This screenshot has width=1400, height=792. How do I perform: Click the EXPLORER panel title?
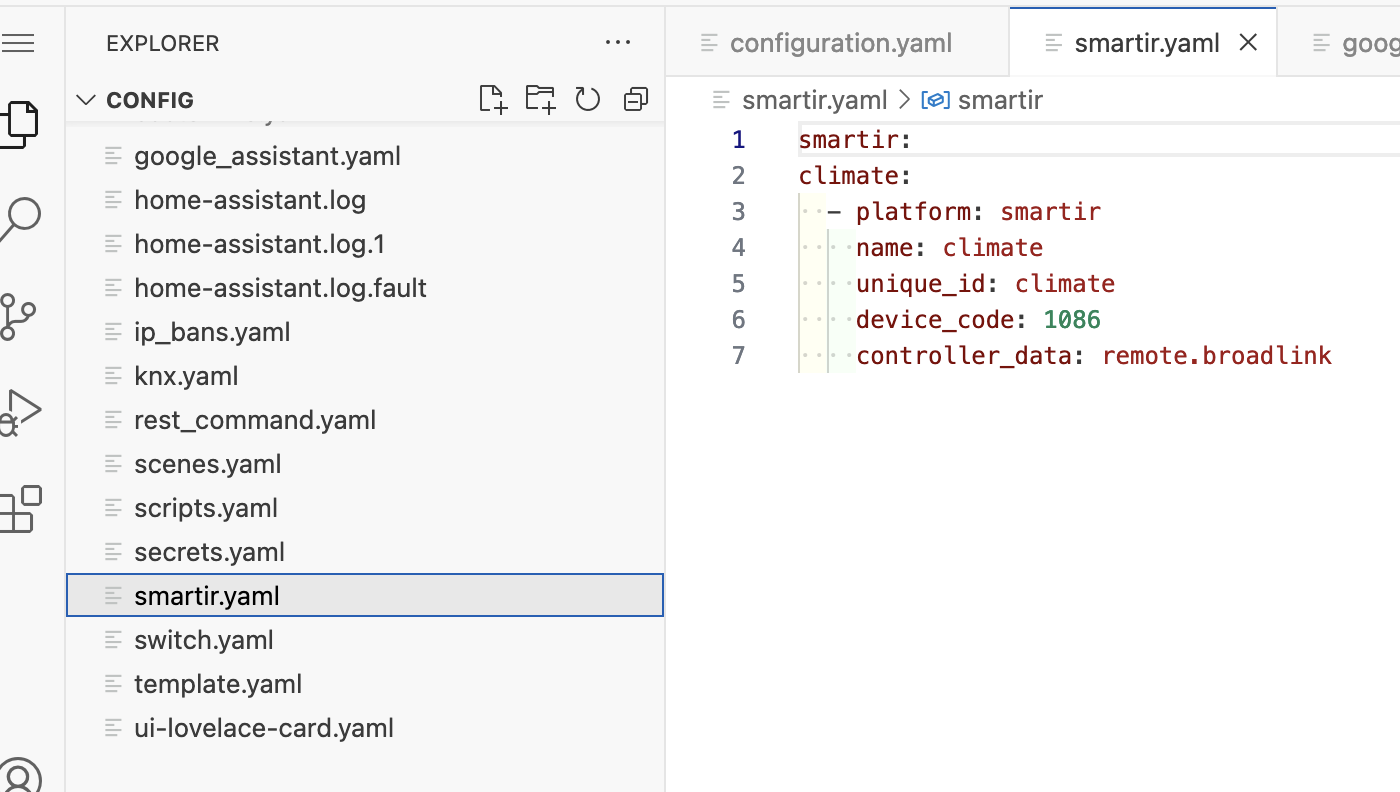(162, 43)
